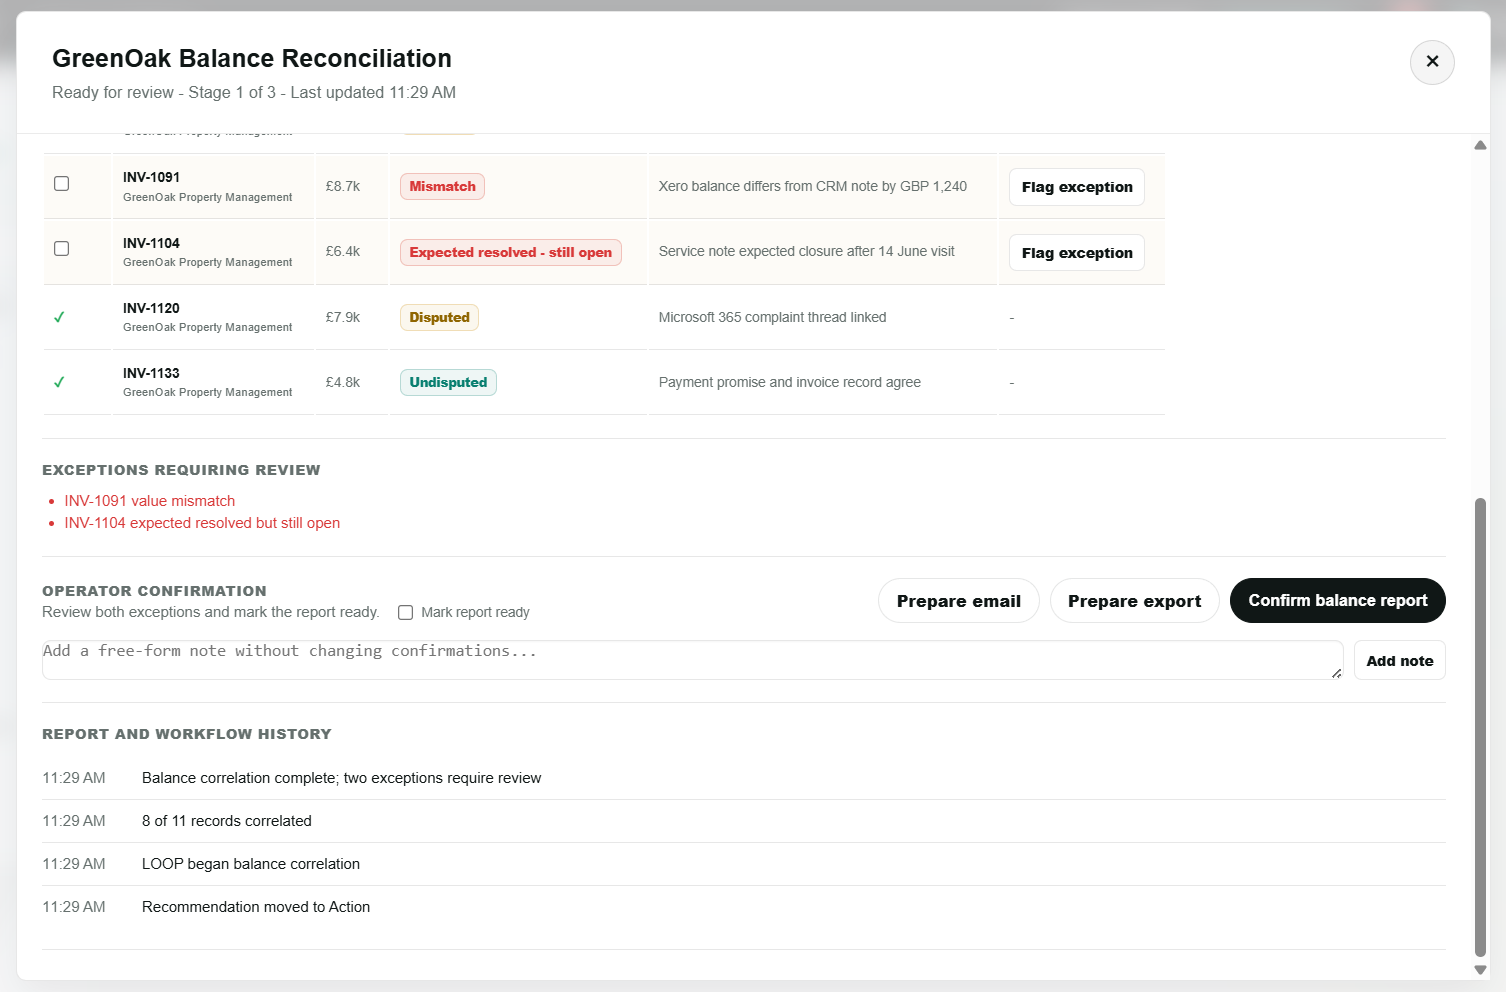The height and width of the screenshot is (992, 1506).
Task: Click the £6.4k amount cell
Action: [343, 251]
